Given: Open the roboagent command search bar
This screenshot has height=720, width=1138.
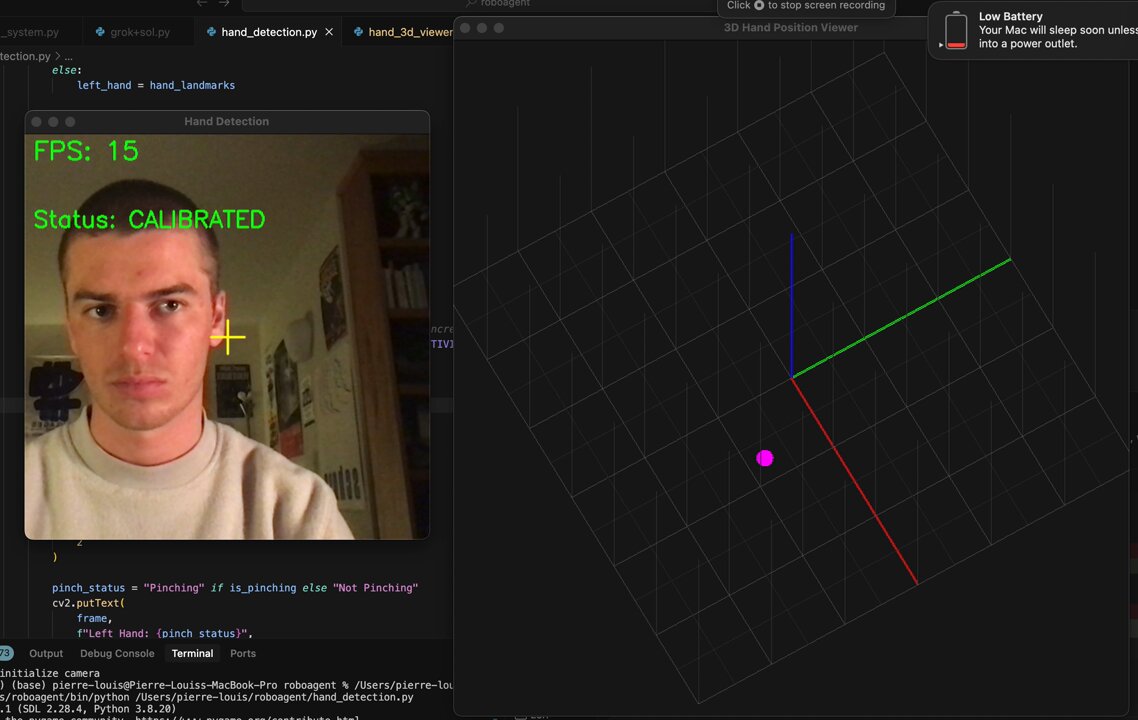Looking at the screenshot, I should (x=498, y=4).
